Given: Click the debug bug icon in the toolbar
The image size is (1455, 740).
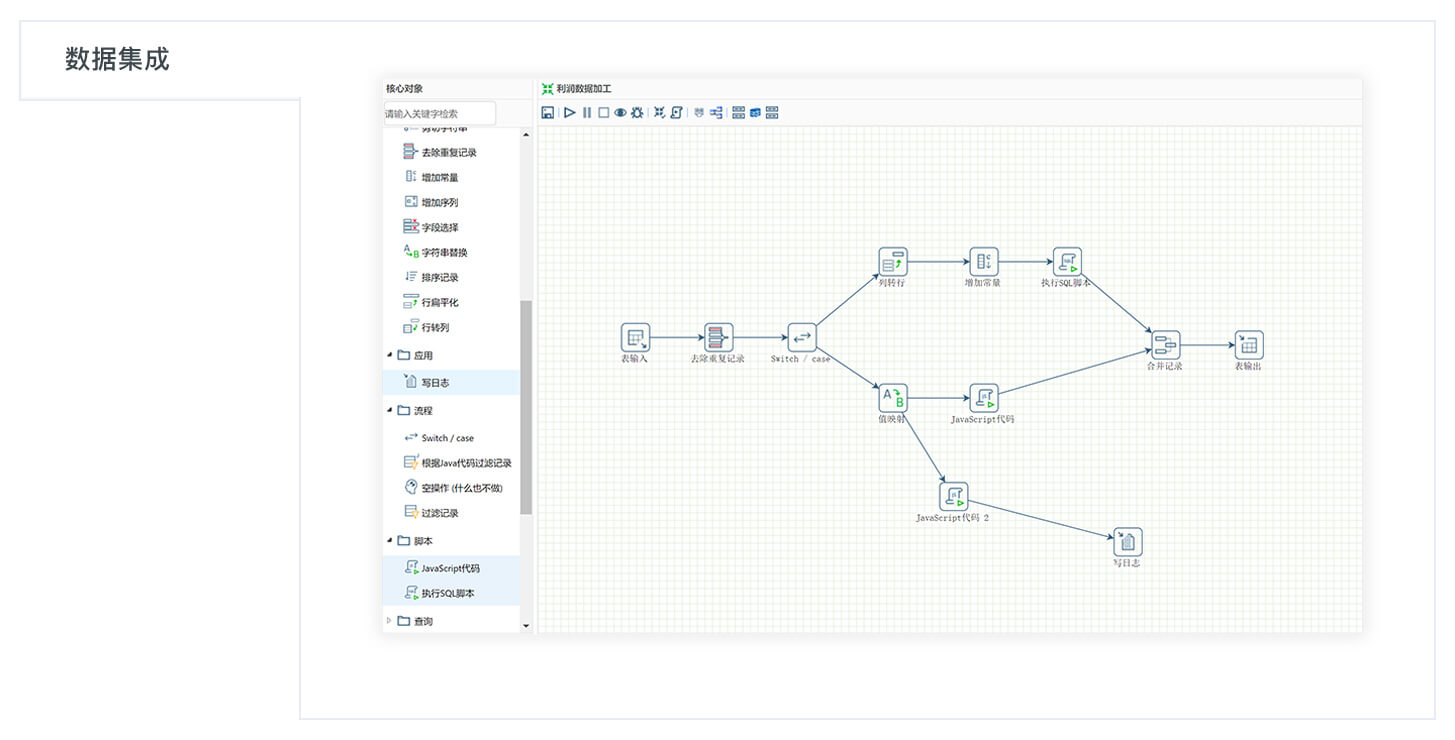Looking at the screenshot, I should click(x=637, y=113).
